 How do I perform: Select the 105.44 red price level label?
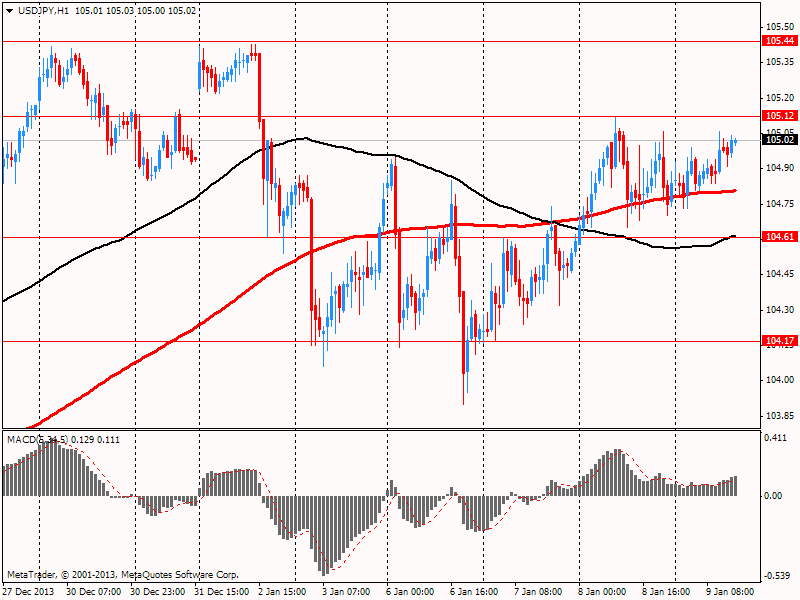[780, 41]
